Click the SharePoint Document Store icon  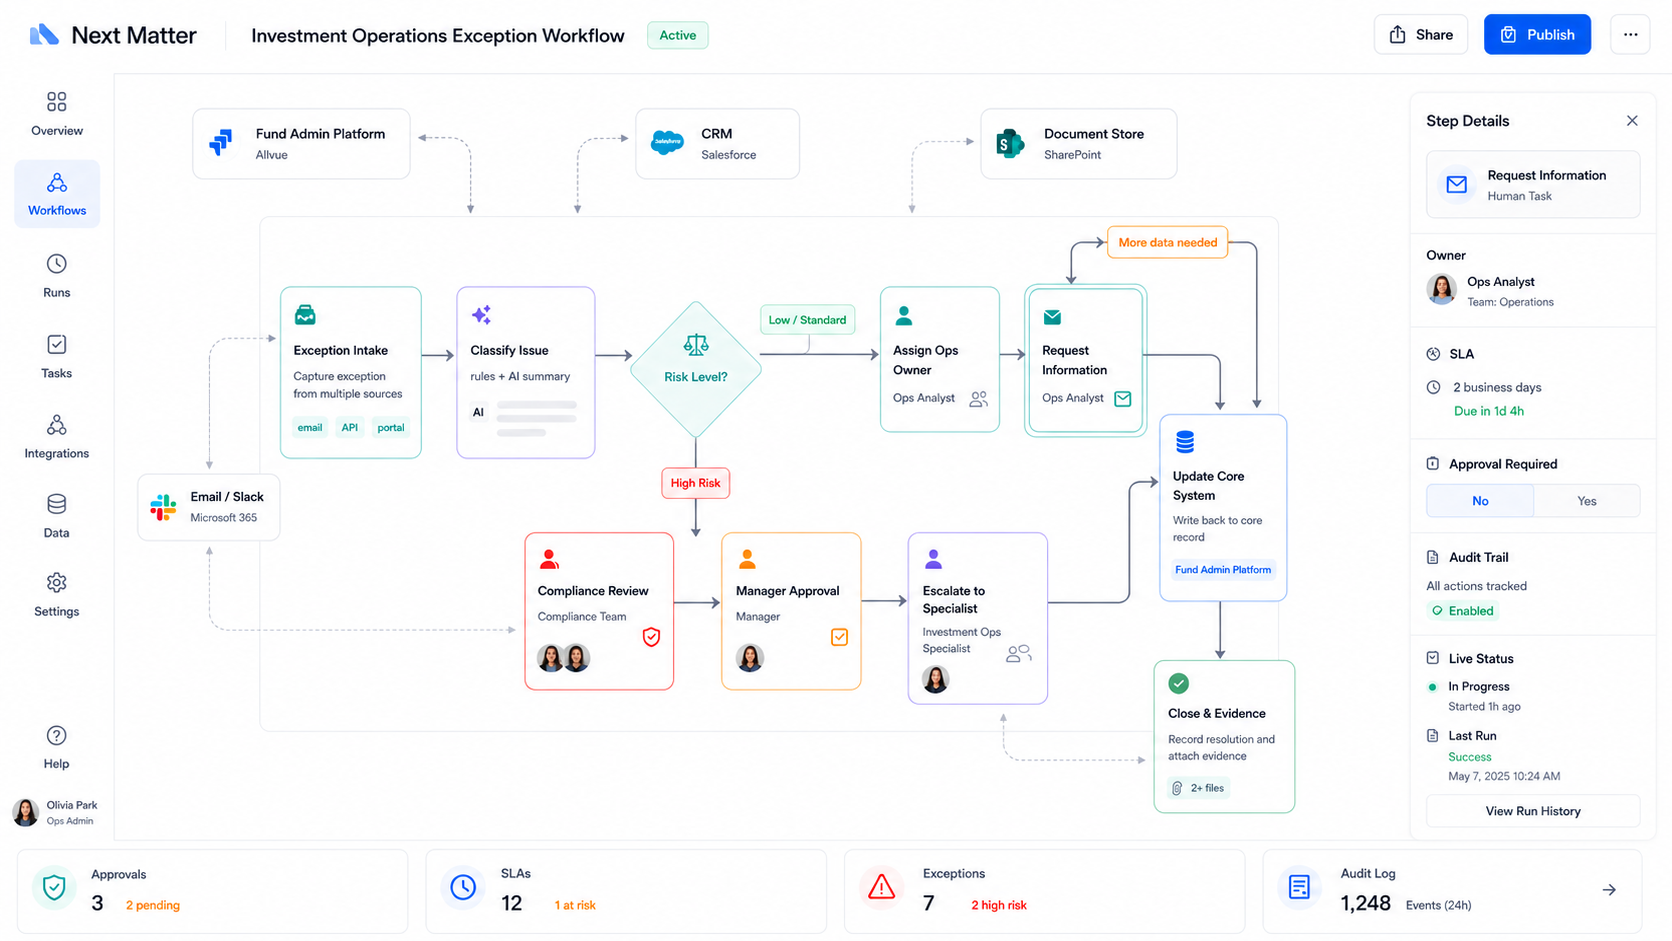[x=1010, y=143]
